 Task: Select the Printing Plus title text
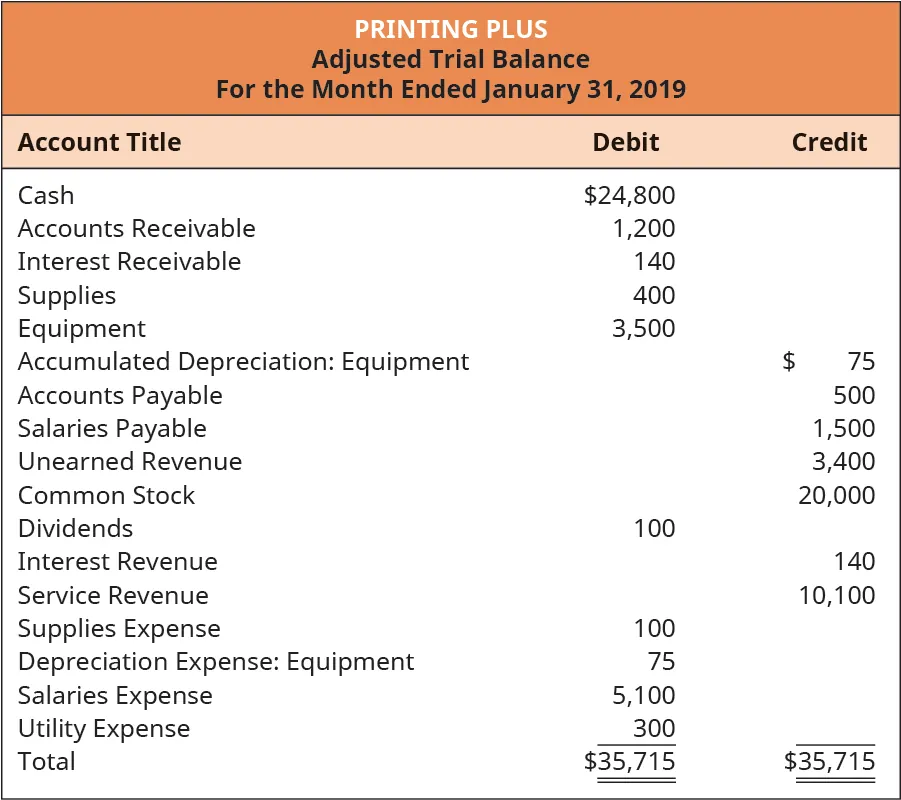tap(450, 28)
